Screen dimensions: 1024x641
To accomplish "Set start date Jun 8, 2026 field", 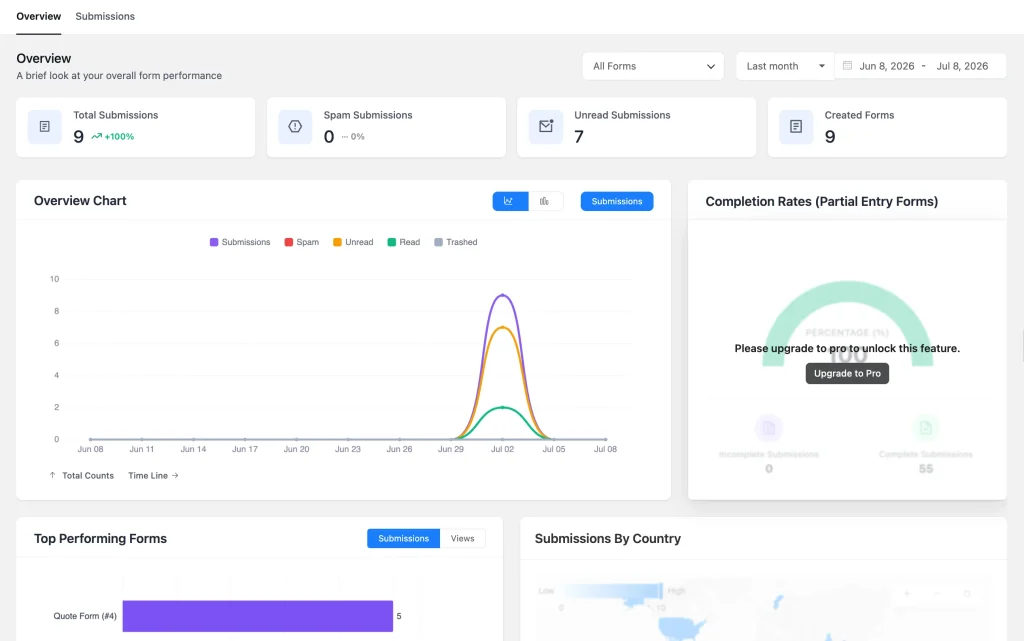I will tap(886, 66).
